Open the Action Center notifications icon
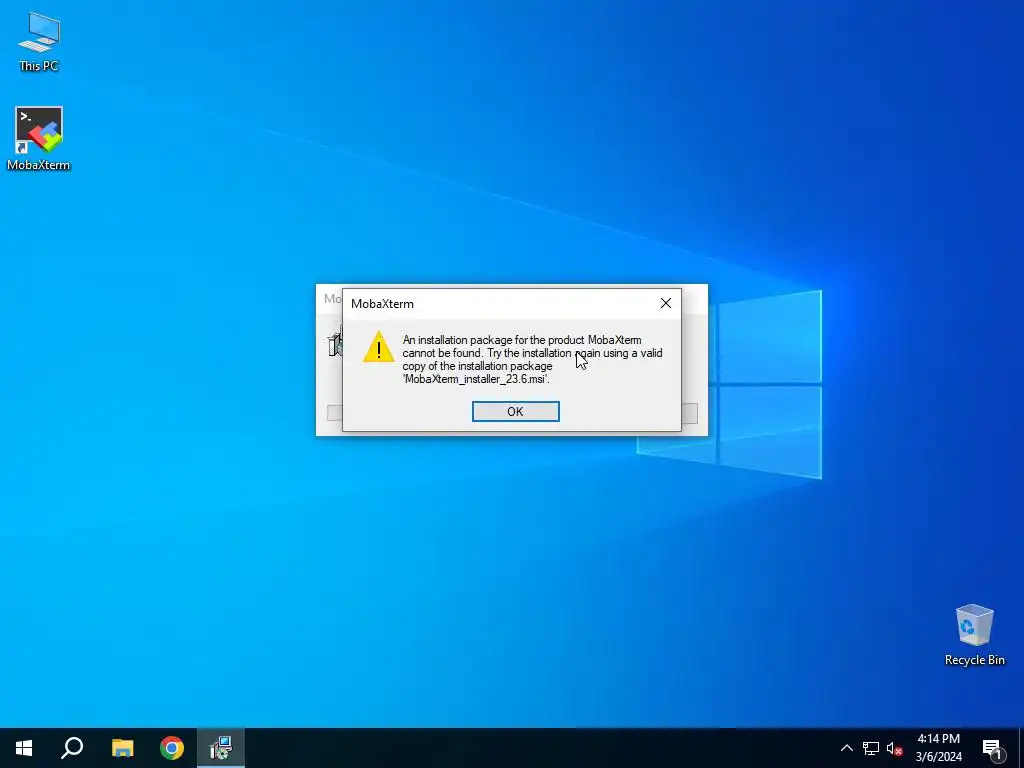1024x768 pixels. pyautogui.click(x=992, y=748)
